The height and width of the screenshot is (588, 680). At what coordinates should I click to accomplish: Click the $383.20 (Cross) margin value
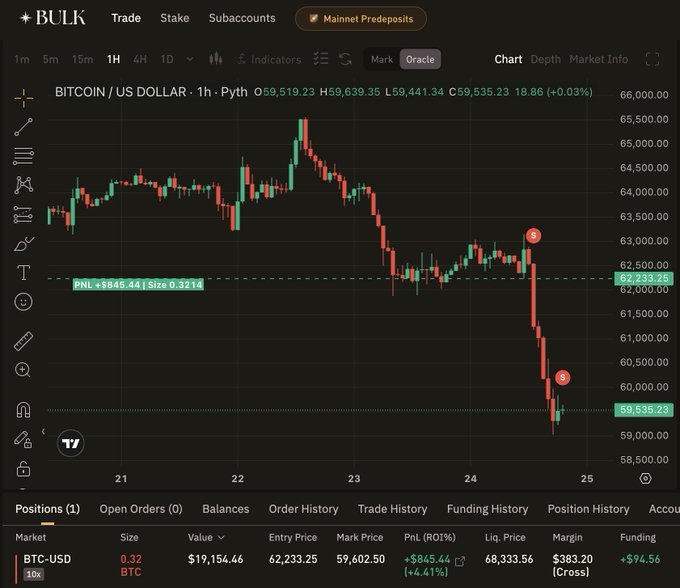coord(572,565)
